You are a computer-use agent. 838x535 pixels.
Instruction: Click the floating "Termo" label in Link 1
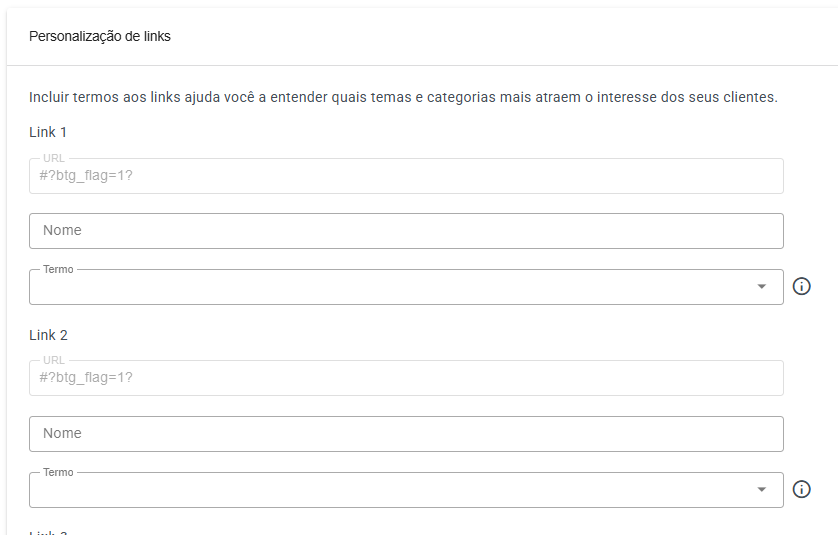[58, 270]
